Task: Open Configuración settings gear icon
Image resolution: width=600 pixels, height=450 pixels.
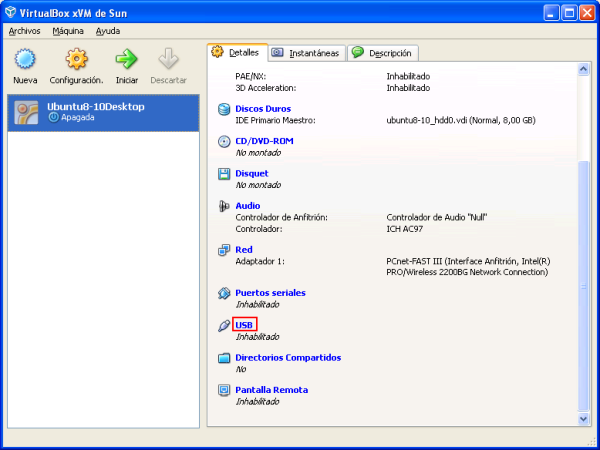Action: (76, 60)
